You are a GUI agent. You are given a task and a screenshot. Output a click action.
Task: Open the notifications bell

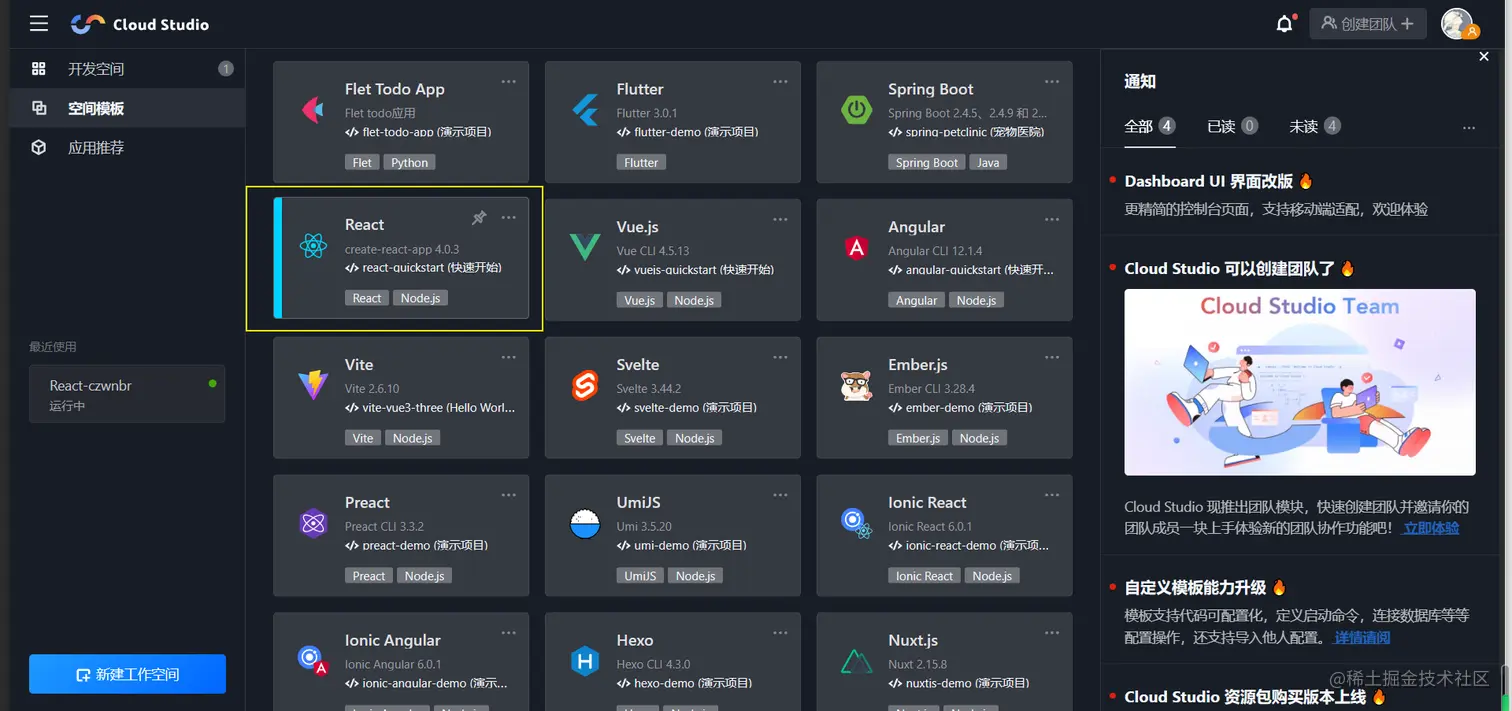tap(1285, 23)
